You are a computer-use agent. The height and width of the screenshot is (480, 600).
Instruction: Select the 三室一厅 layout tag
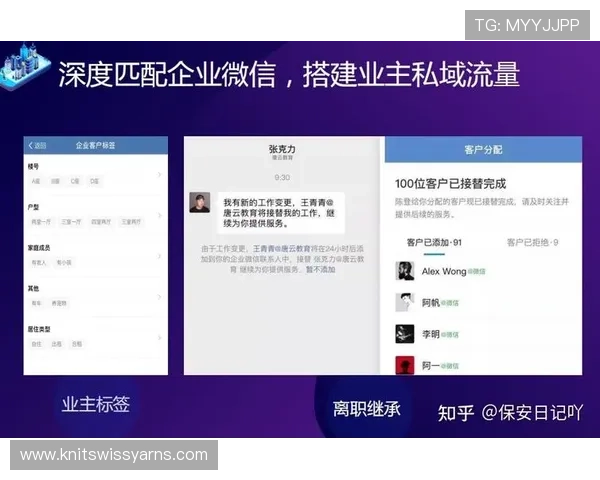point(71,222)
